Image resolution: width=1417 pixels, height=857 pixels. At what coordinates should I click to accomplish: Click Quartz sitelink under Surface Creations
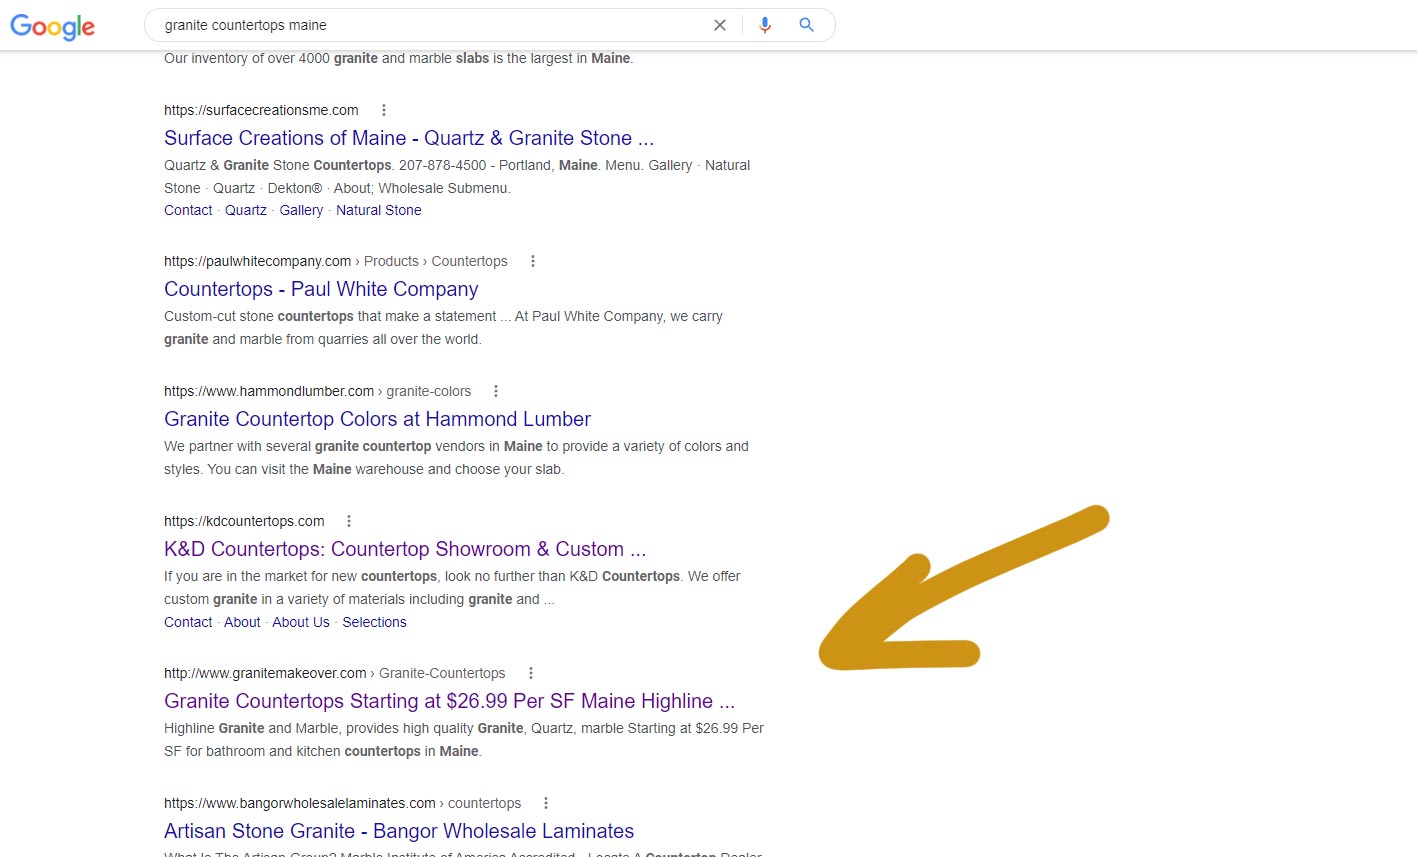(x=246, y=210)
